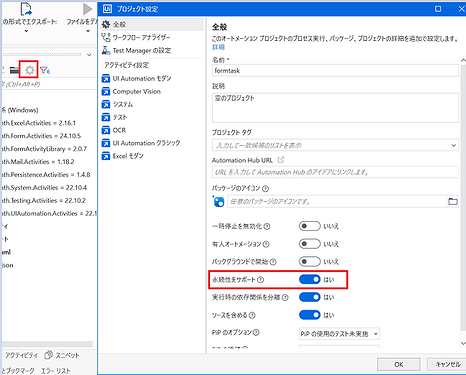This screenshot has width=466, height=375.
Task: Select the Persistence.Activities = 1.4.8 dependency
Action: pos(46,175)
